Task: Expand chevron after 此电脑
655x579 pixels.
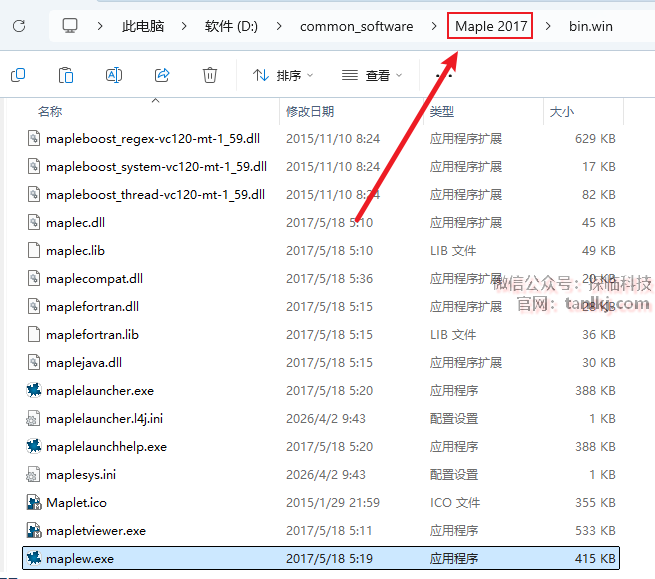Action: (x=184, y=26)
